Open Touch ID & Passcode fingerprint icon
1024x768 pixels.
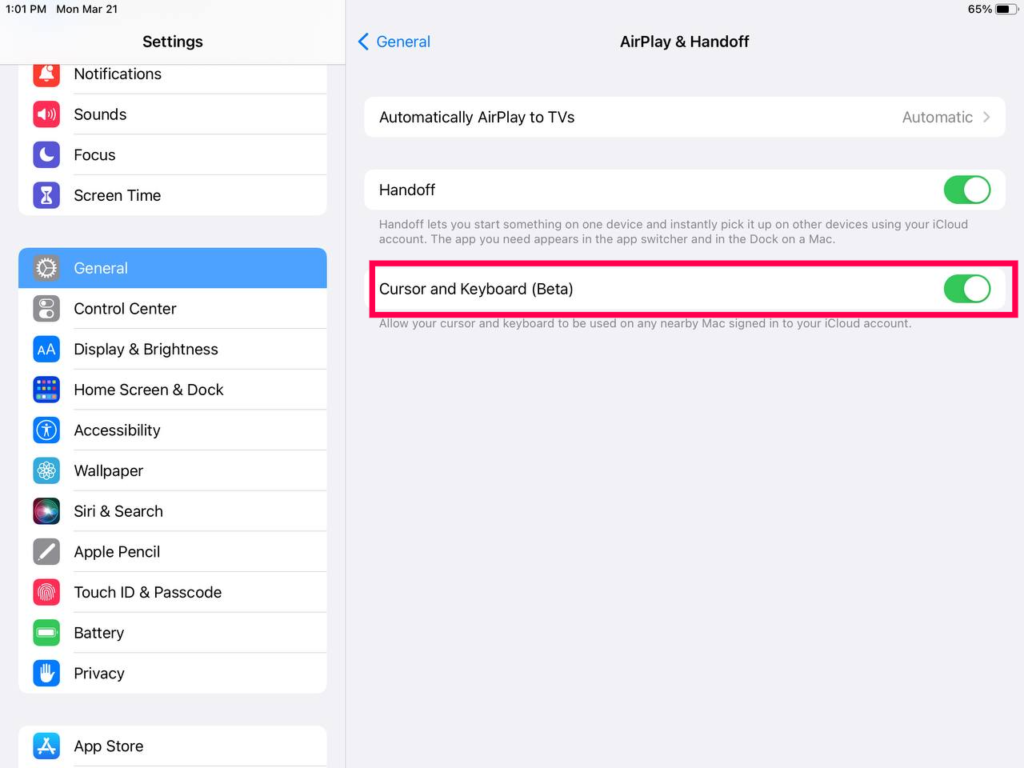46,592
